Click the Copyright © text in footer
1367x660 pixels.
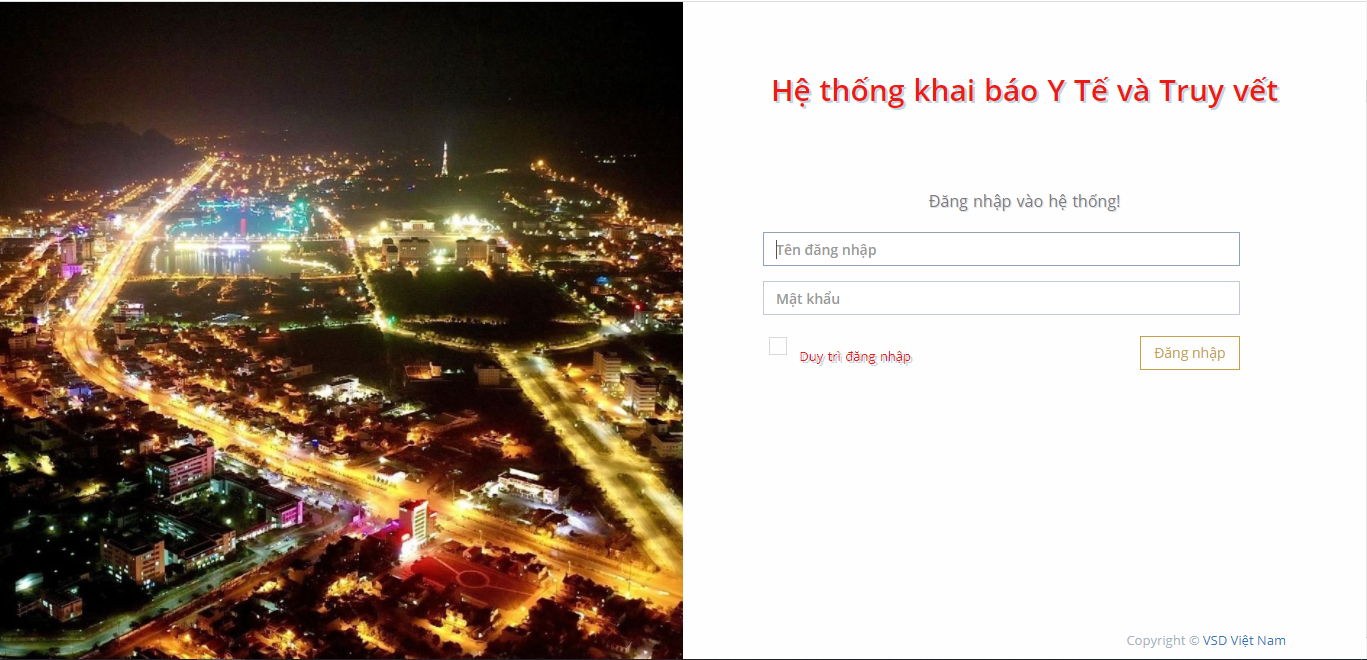point(1163,641)
